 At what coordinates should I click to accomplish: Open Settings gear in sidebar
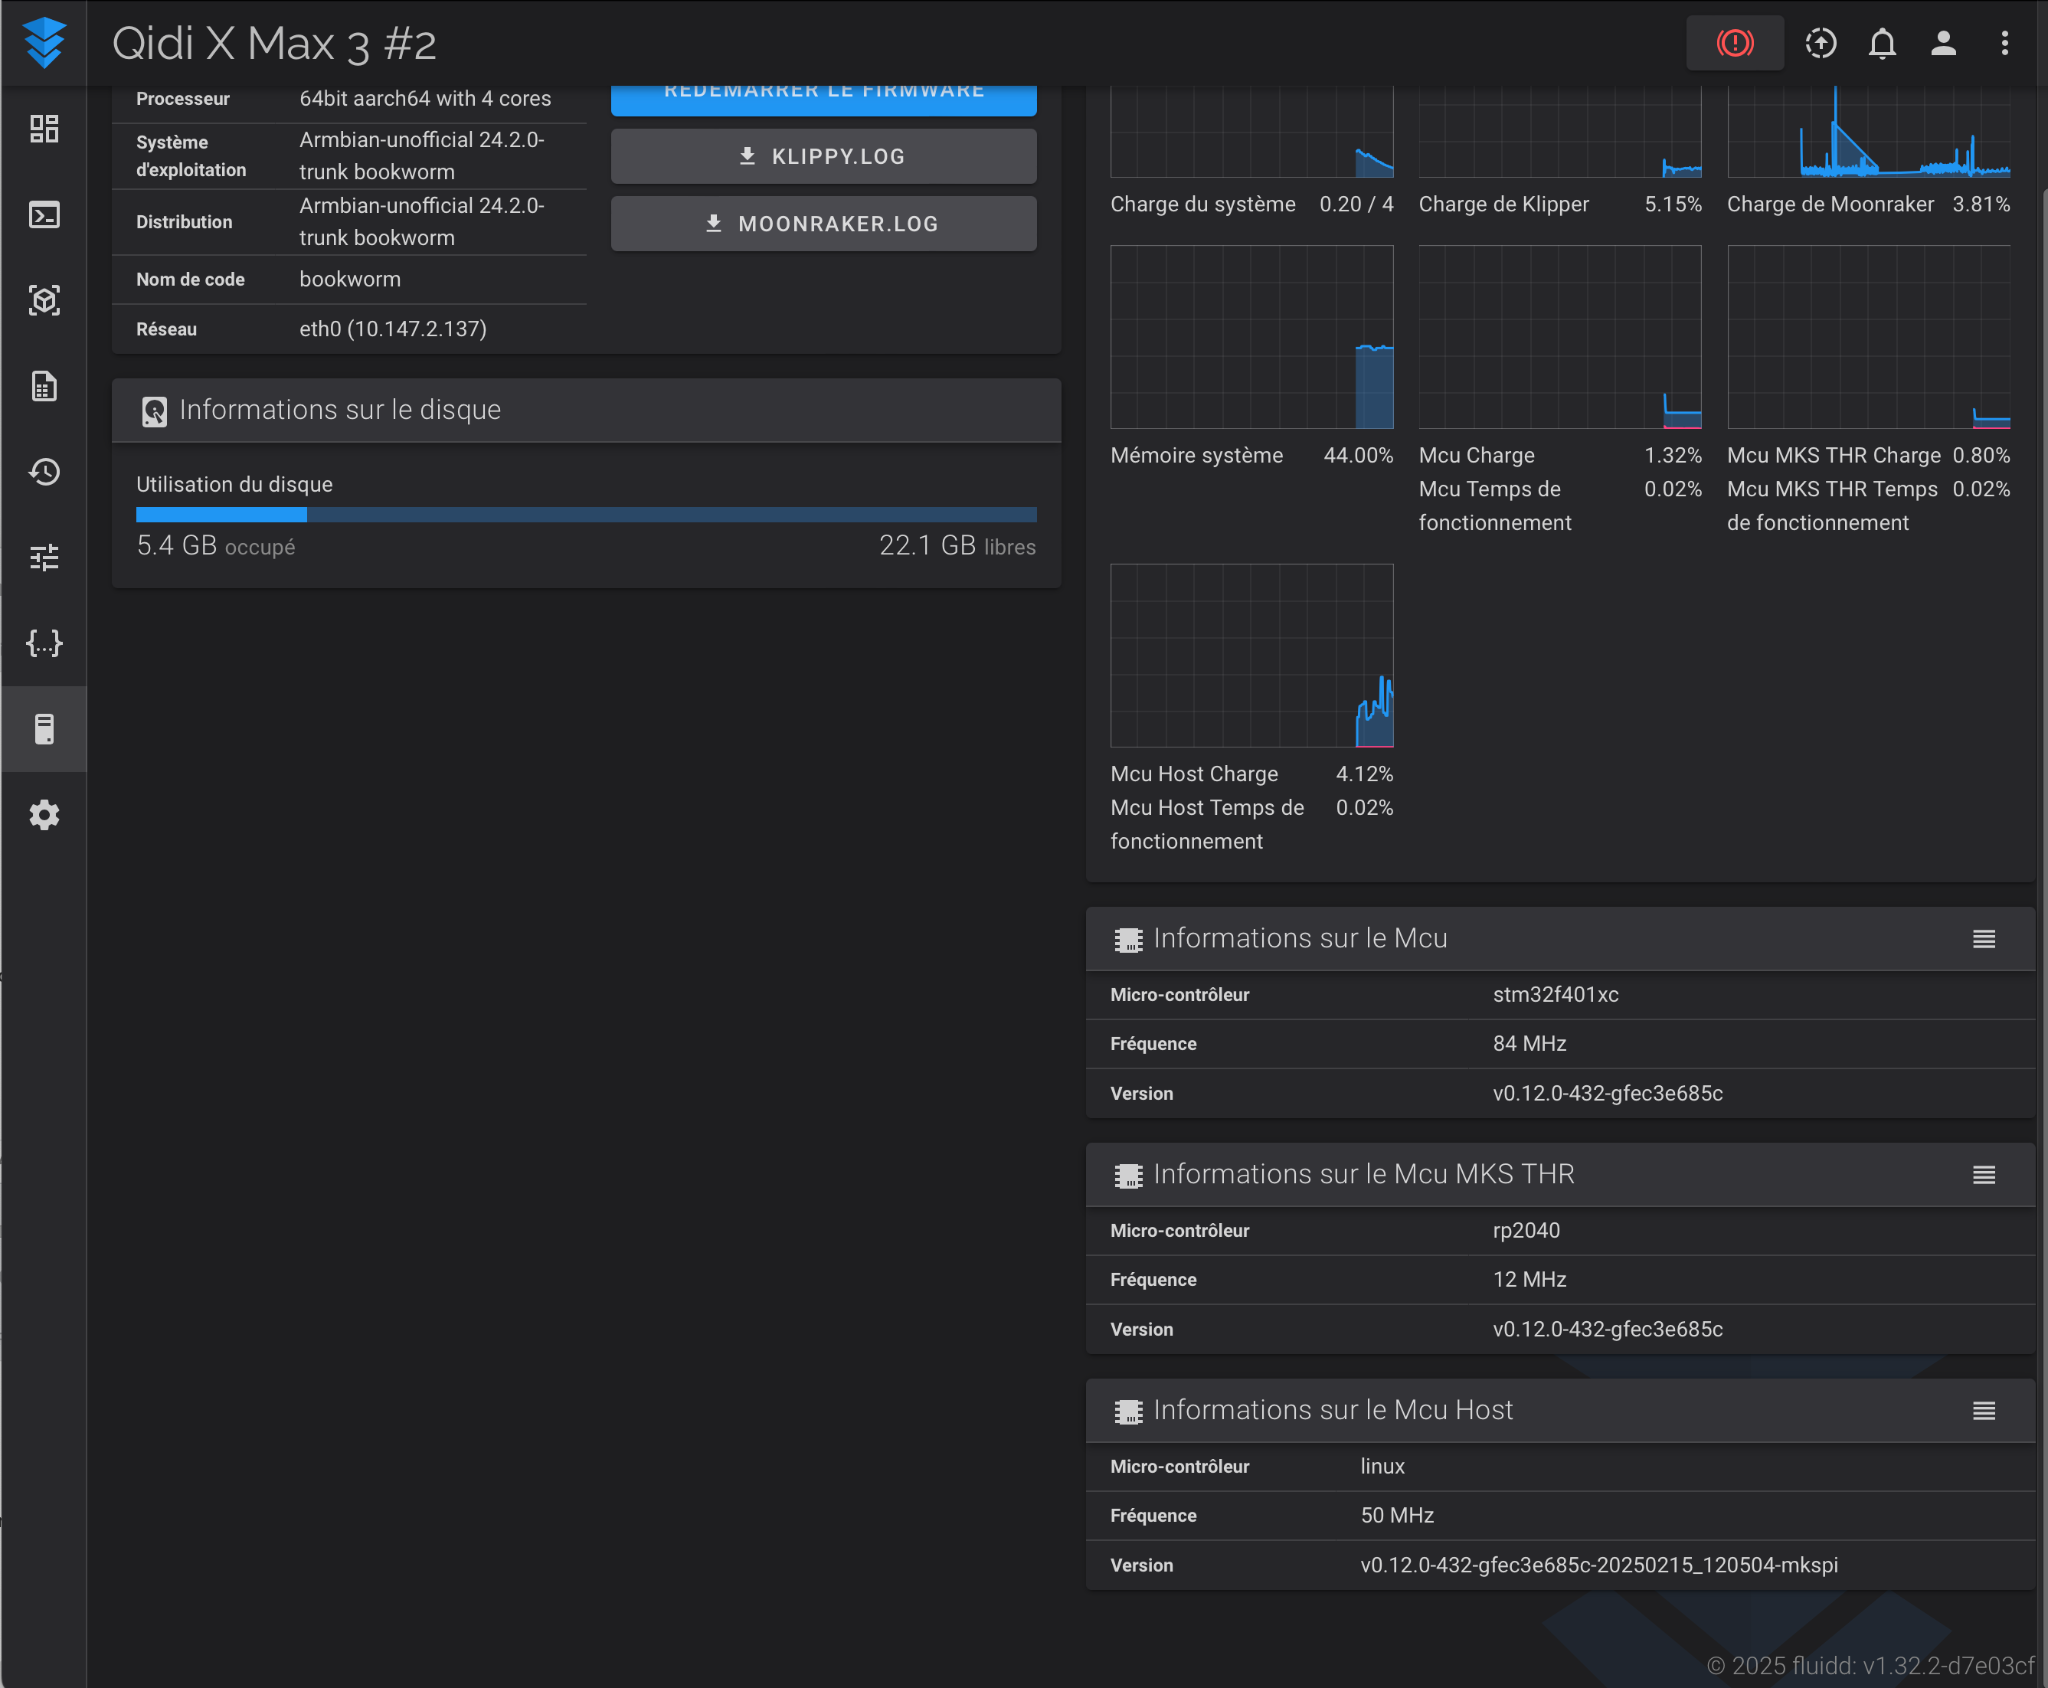[x=44, y=815]
